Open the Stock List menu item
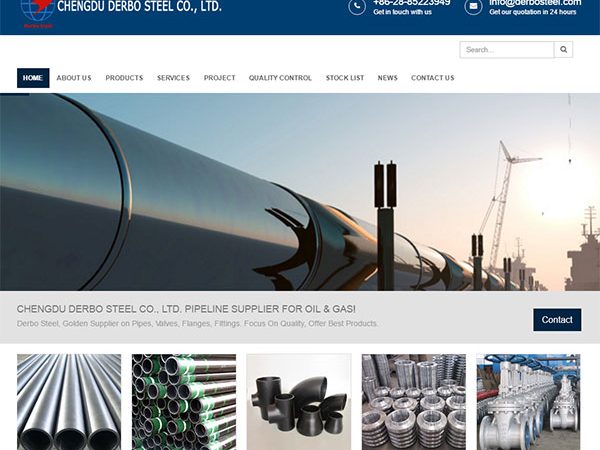This screenshot has height=450, width=600. [x=345, y=78]
